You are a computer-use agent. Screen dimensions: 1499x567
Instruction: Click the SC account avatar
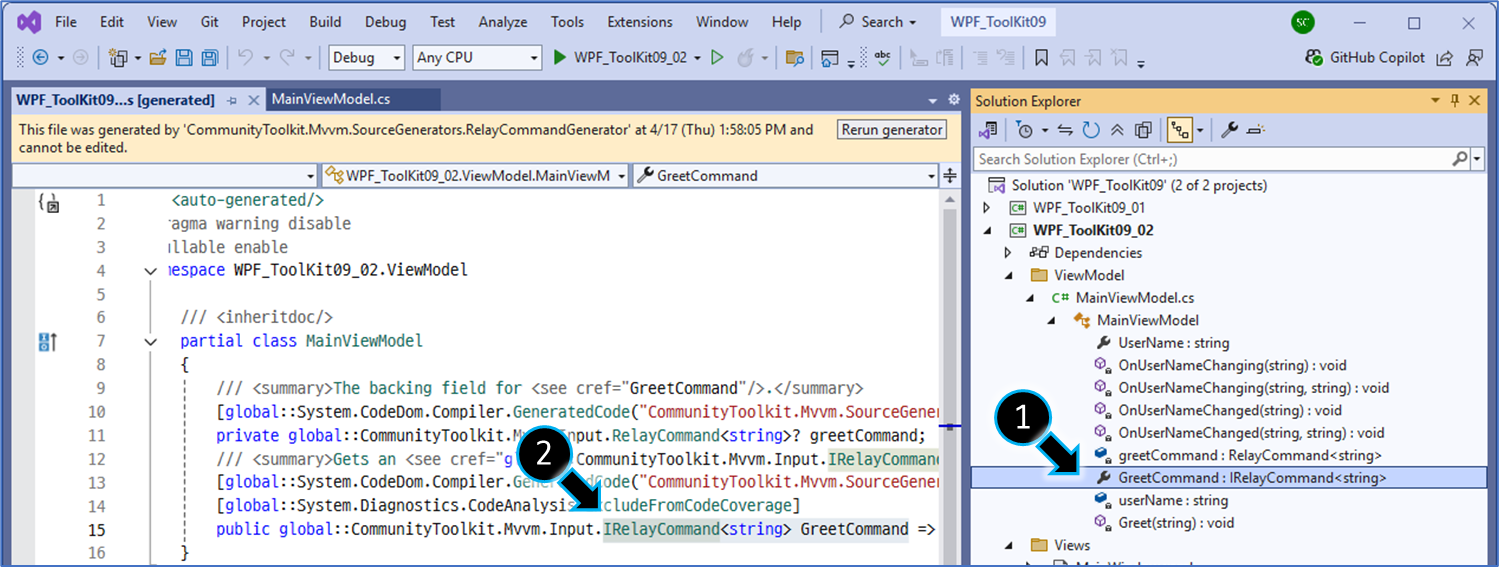[x=1302, y=22]
